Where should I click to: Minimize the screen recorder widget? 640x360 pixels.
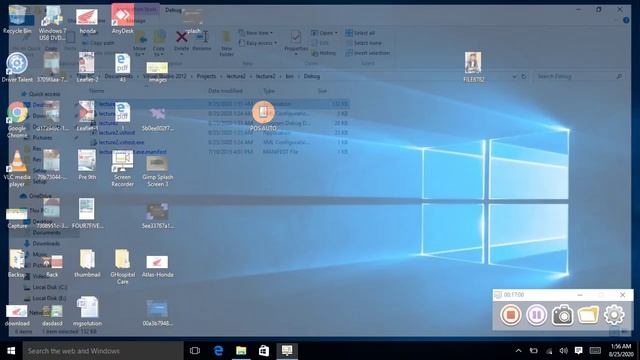pyautogui.click(x=580, y=295)
